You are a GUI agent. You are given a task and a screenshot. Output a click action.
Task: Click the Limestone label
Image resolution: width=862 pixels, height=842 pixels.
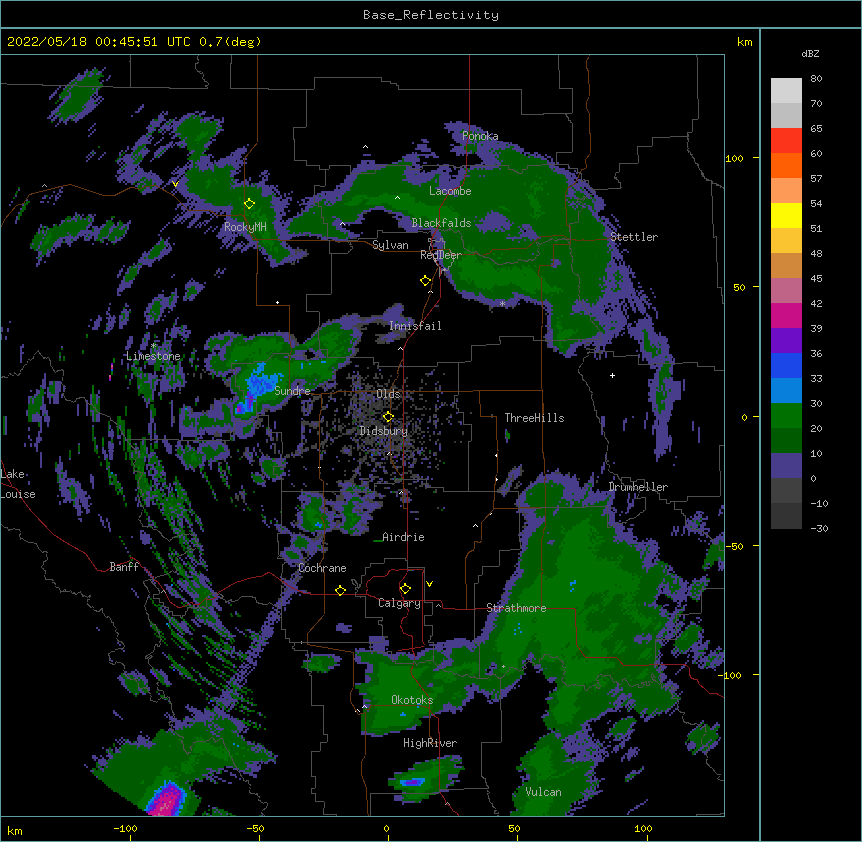point(153,356)
